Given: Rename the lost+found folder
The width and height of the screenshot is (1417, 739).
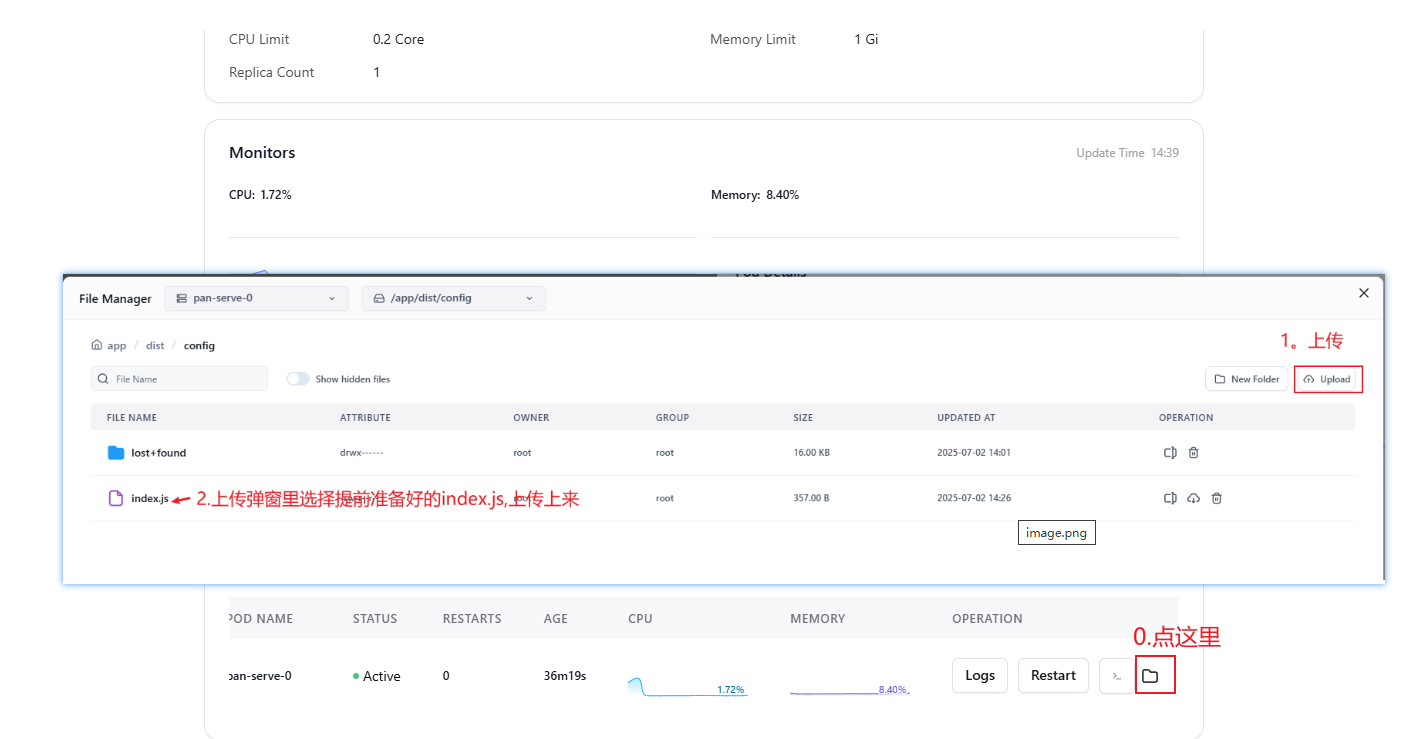Looking at the screenshot, I should tap(1170, 453).
